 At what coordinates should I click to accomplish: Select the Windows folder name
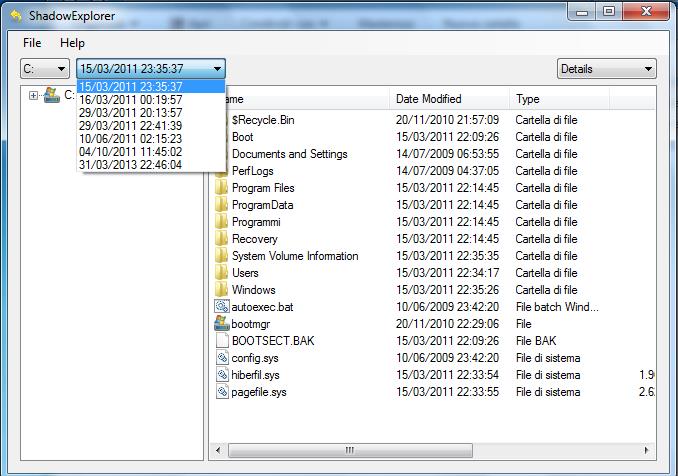coord(253,290)
